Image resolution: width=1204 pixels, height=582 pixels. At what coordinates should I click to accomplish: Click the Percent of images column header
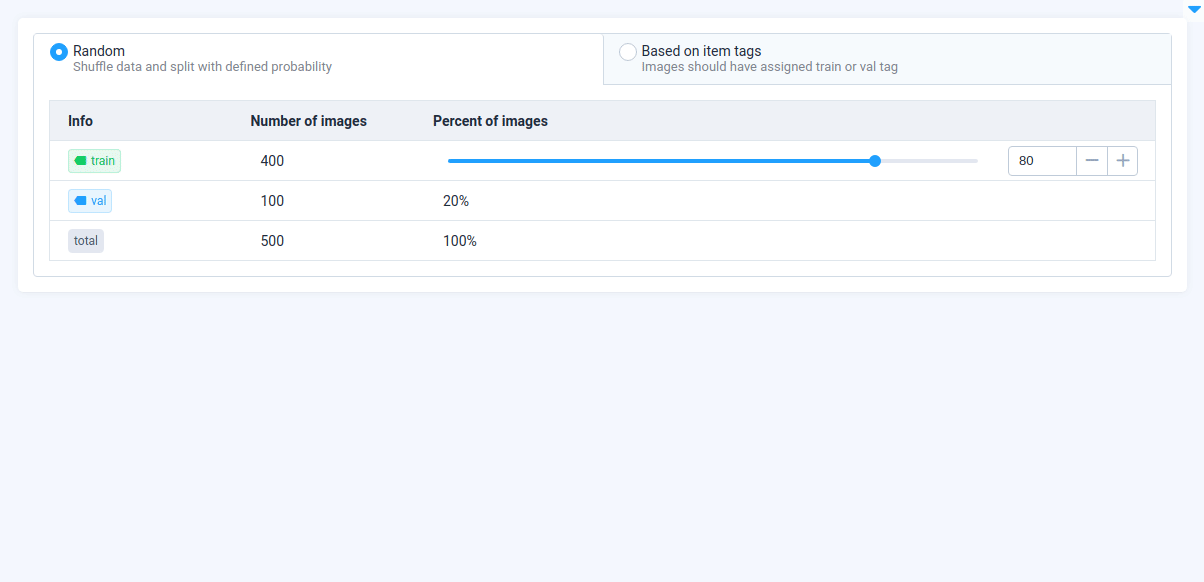[x=490, y=121]
